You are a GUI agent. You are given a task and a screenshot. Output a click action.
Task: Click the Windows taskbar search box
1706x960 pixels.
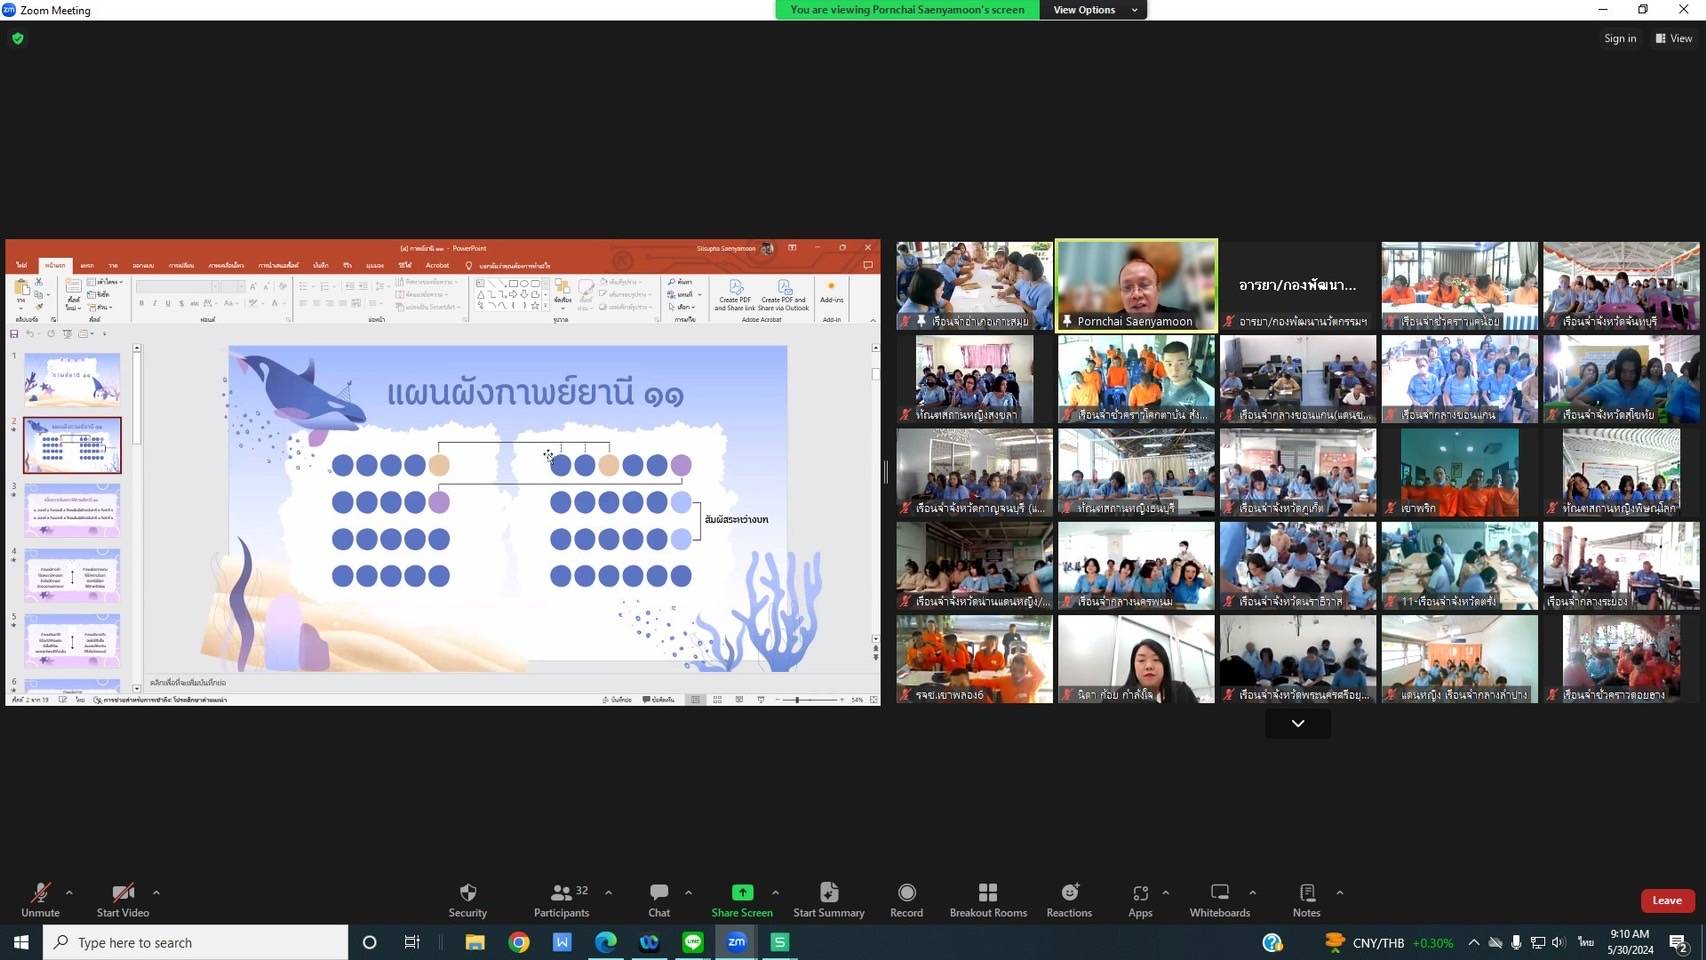196,942
